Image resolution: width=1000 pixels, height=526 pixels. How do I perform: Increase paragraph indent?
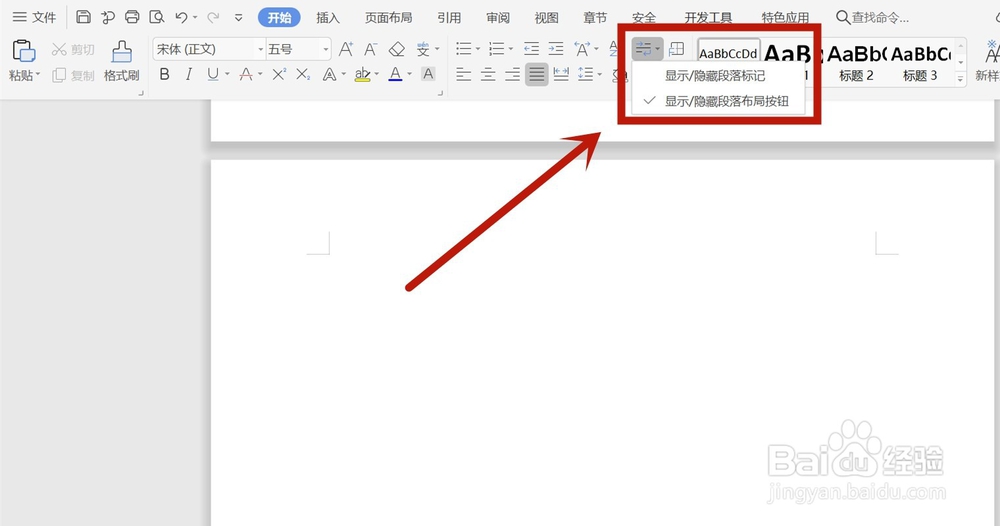pos(556,48)
